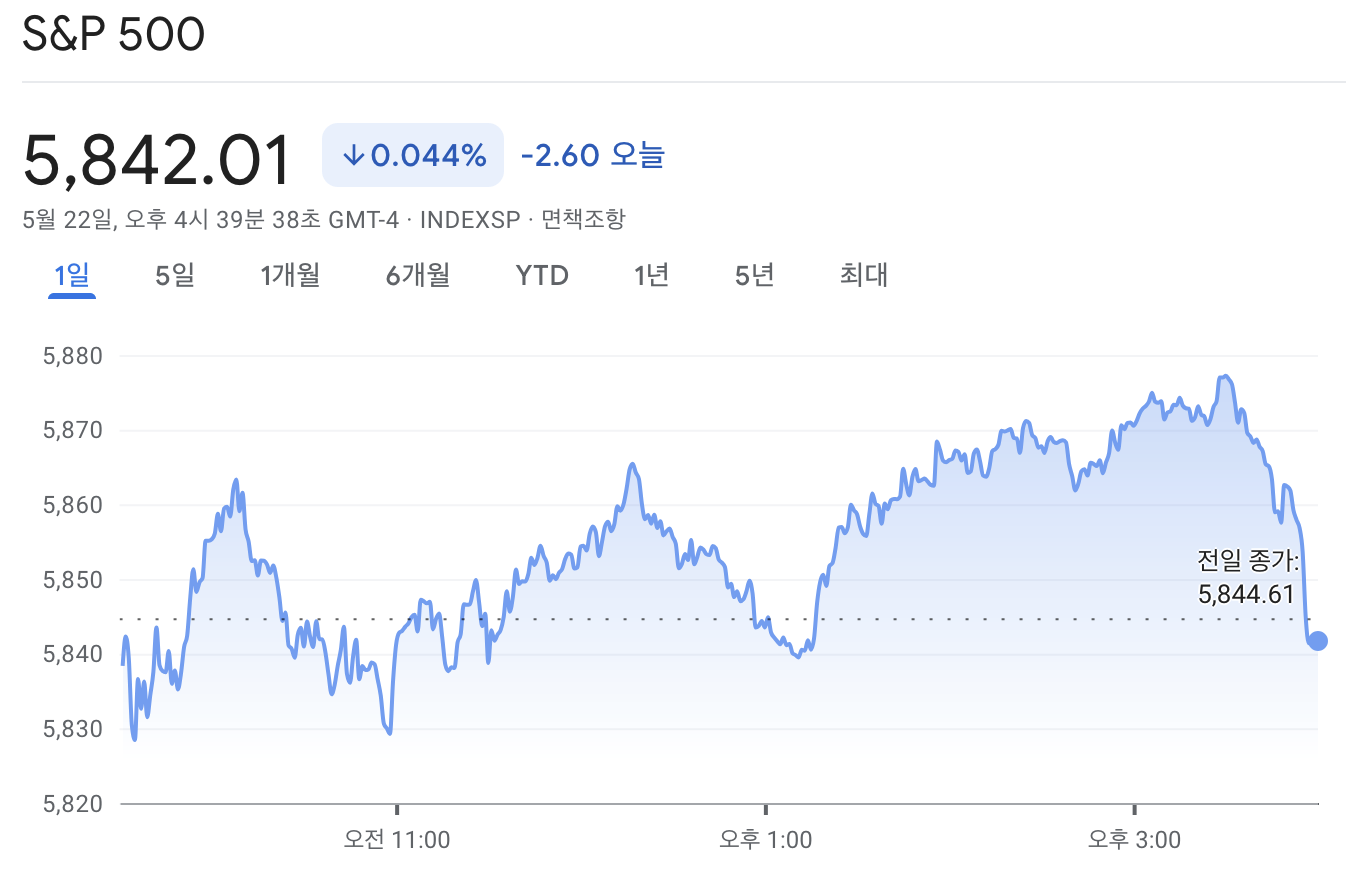Click the 5,870 y-axis label

[74, 431]
